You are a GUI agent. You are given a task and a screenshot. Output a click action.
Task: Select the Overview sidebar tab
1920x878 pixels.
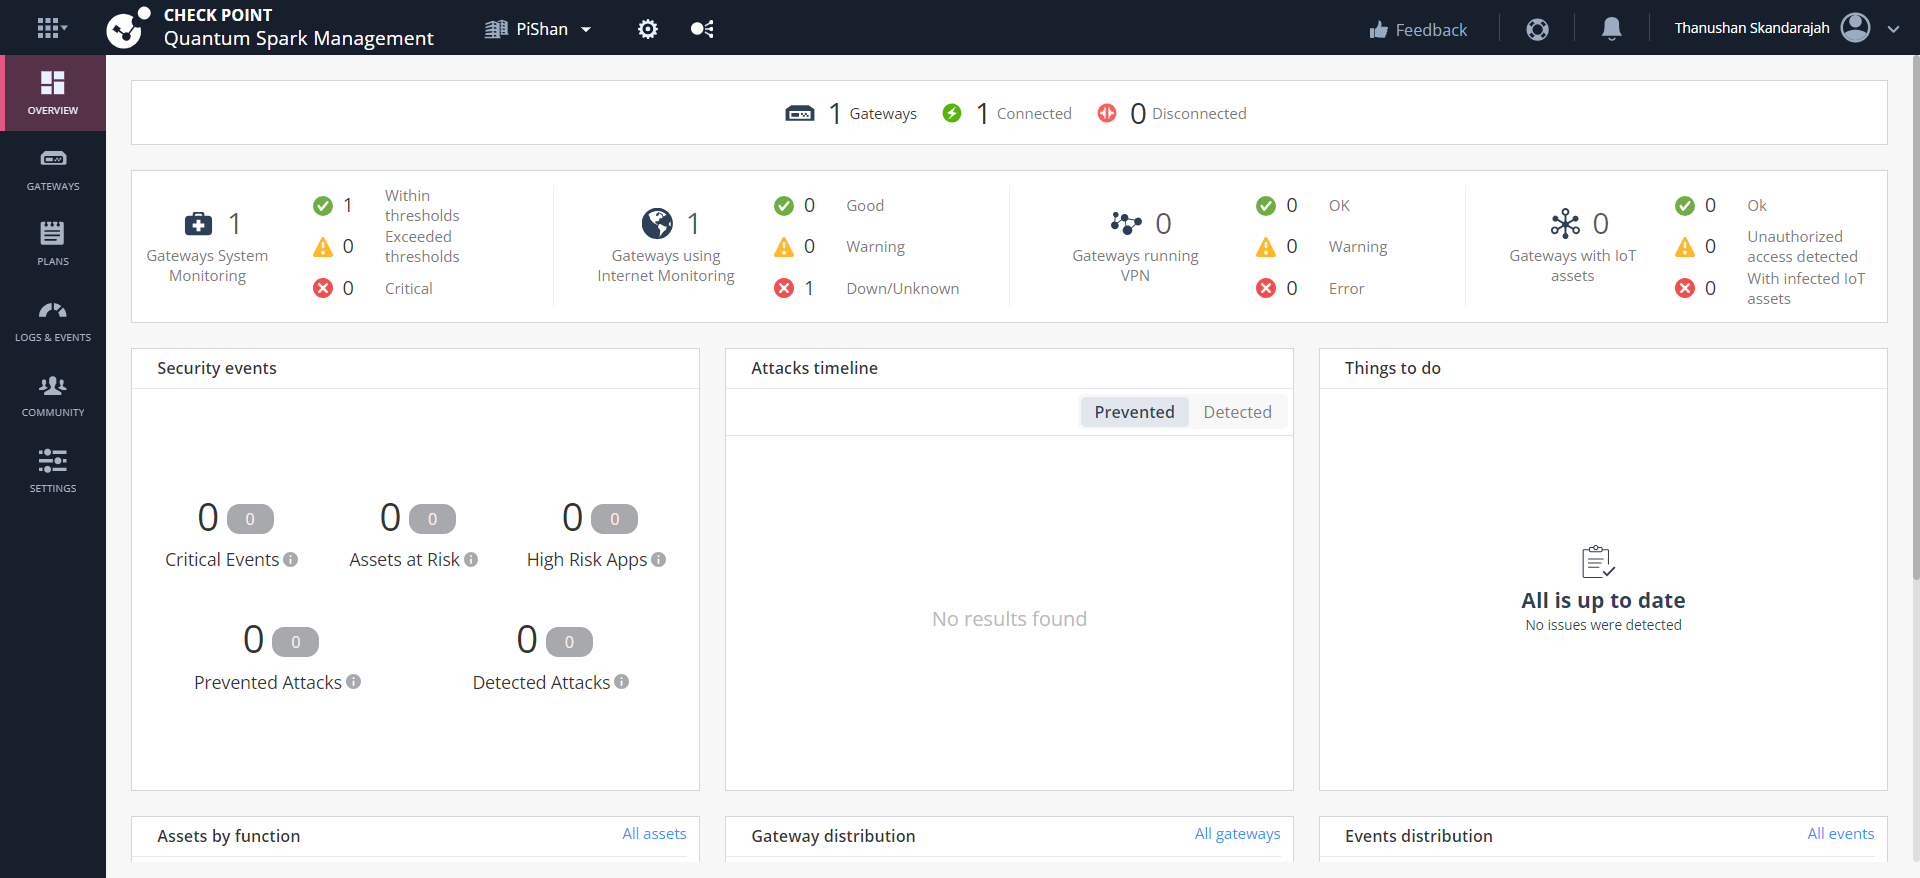point(53,93)
